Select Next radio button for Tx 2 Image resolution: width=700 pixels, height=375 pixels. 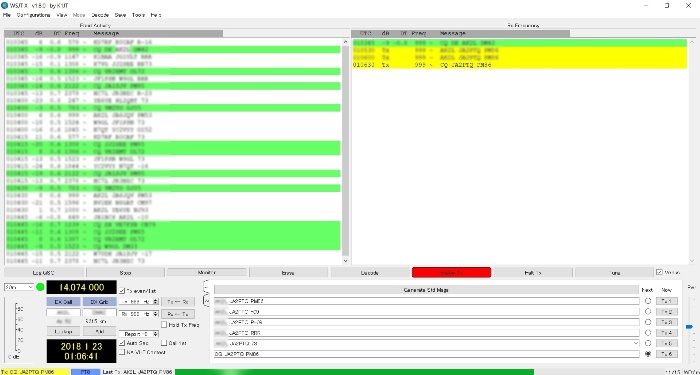[648, 312]
